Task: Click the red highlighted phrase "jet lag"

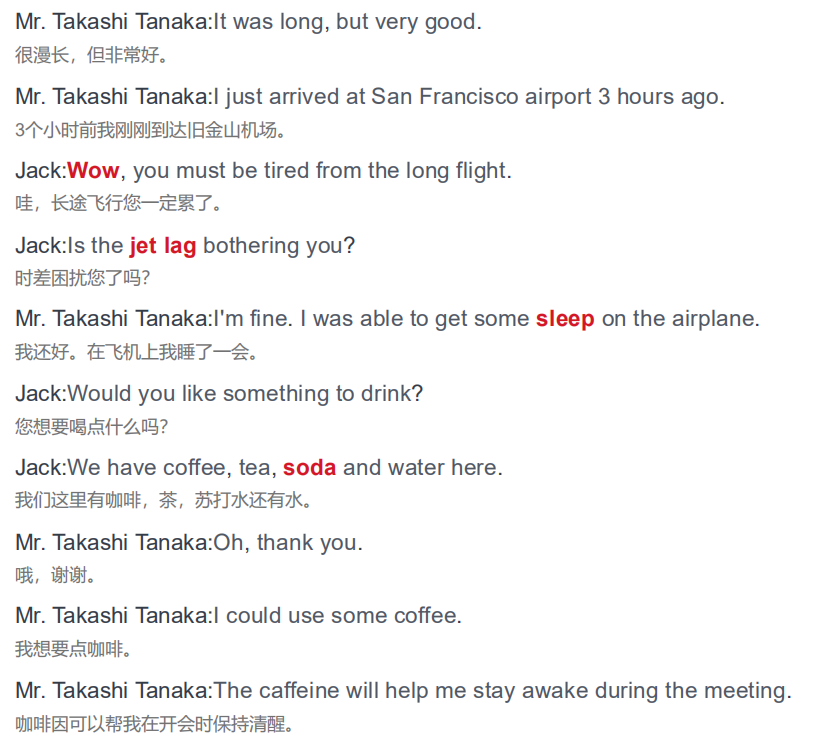Action: coord(163,246)
